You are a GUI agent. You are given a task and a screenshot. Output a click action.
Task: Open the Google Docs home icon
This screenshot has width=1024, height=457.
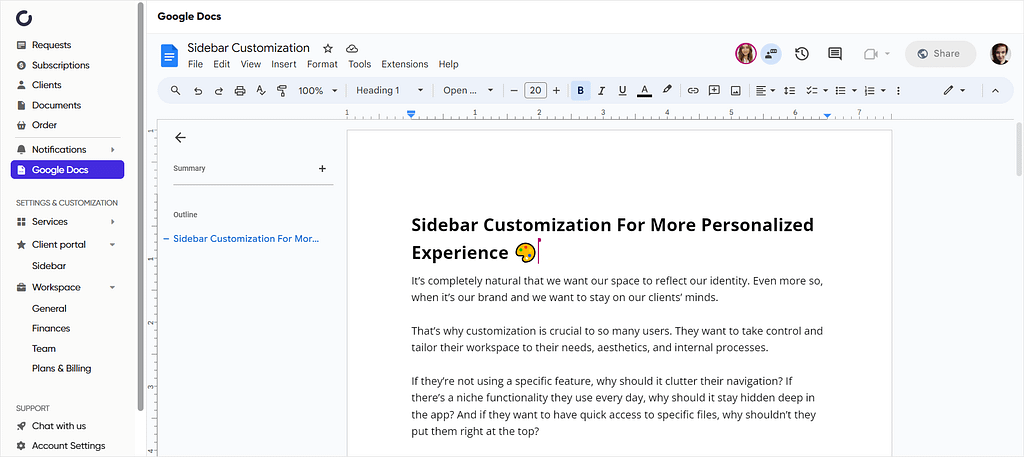pyautogui.click(x=169, y=55)
